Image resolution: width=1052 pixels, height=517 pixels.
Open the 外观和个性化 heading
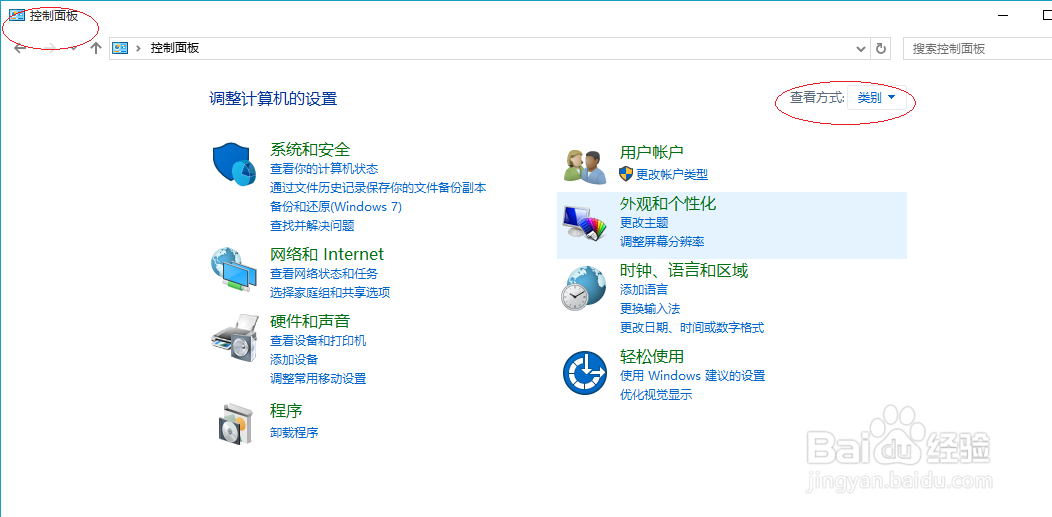coord(668,203)
